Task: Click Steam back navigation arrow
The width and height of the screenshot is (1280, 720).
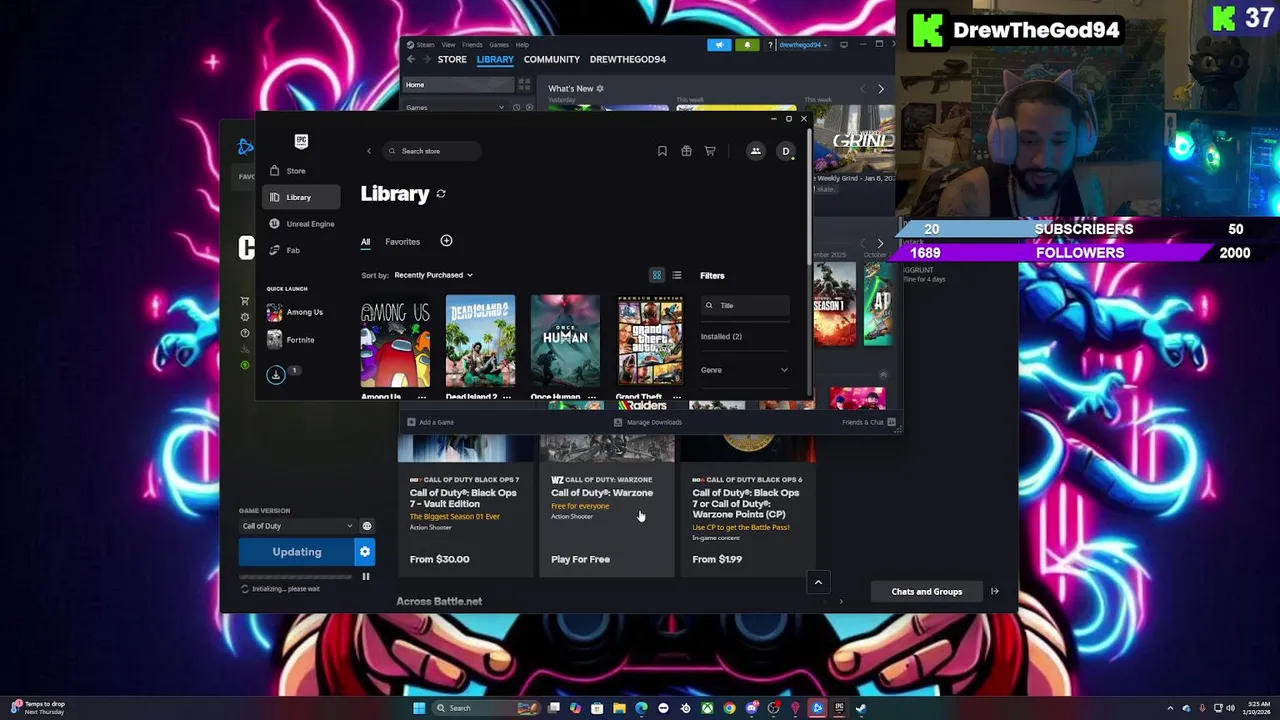Action: [410, 59]
